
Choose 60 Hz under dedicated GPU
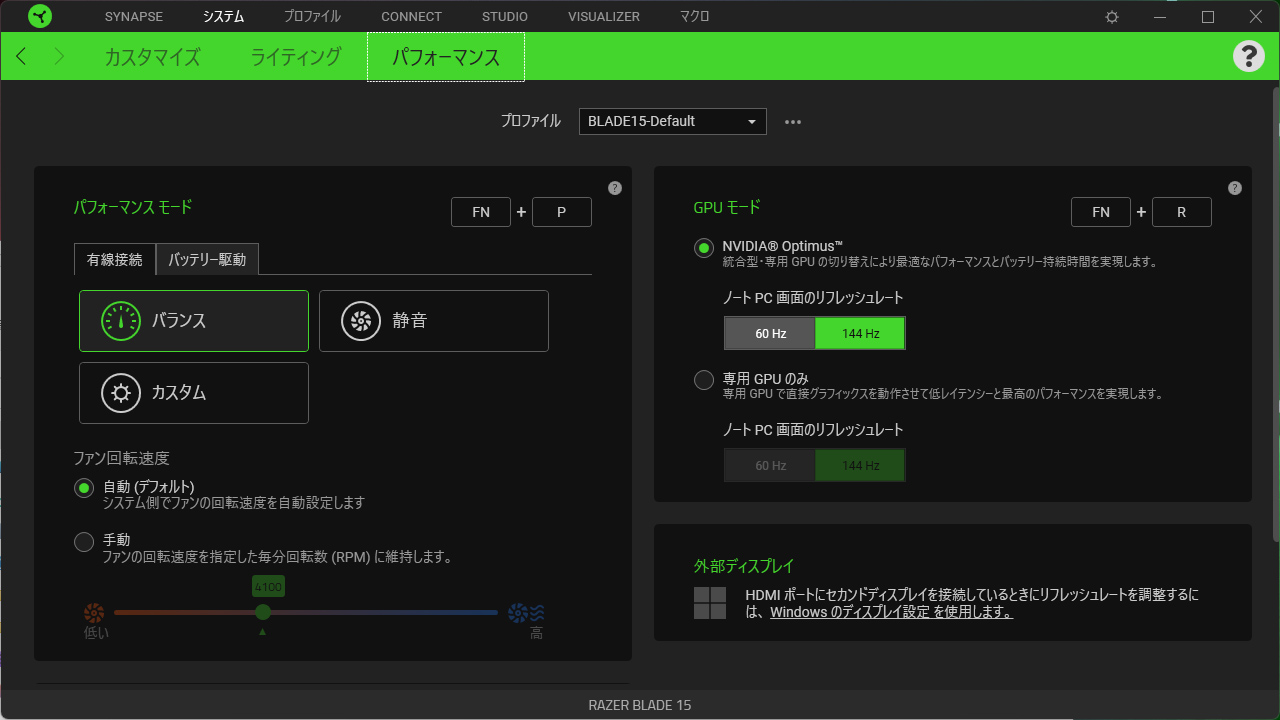click(770, 466)
